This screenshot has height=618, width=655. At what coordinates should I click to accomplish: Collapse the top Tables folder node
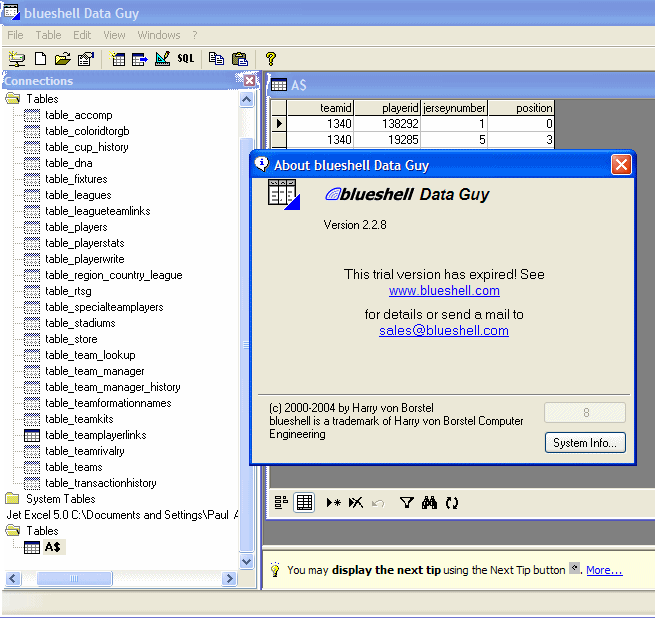pos(13,99)
